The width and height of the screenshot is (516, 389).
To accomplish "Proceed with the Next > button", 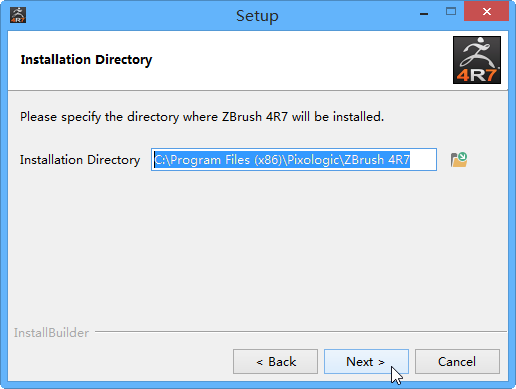I will click(366, 362).
